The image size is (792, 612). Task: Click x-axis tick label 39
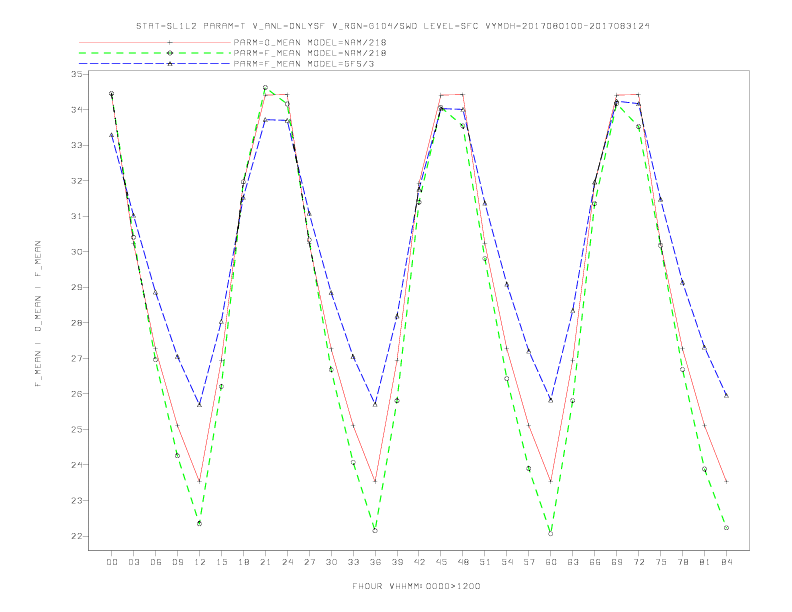point(397,562)
